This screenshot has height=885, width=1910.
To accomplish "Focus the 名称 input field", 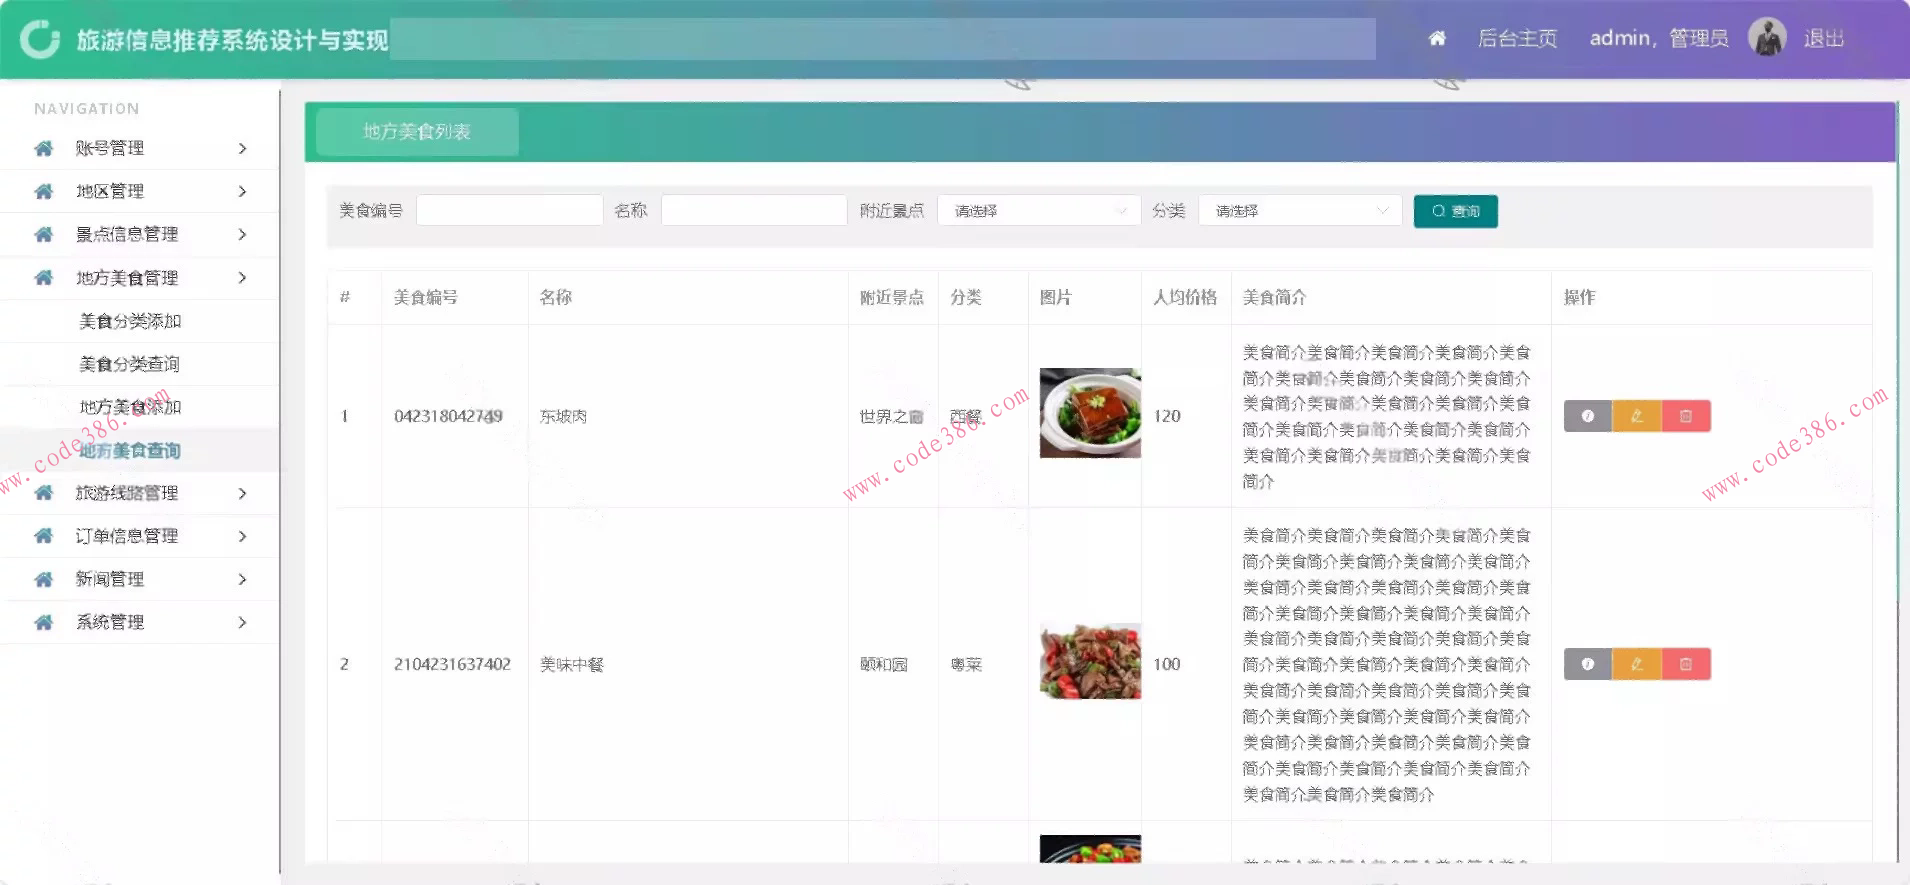I will (x=754, y=210).
